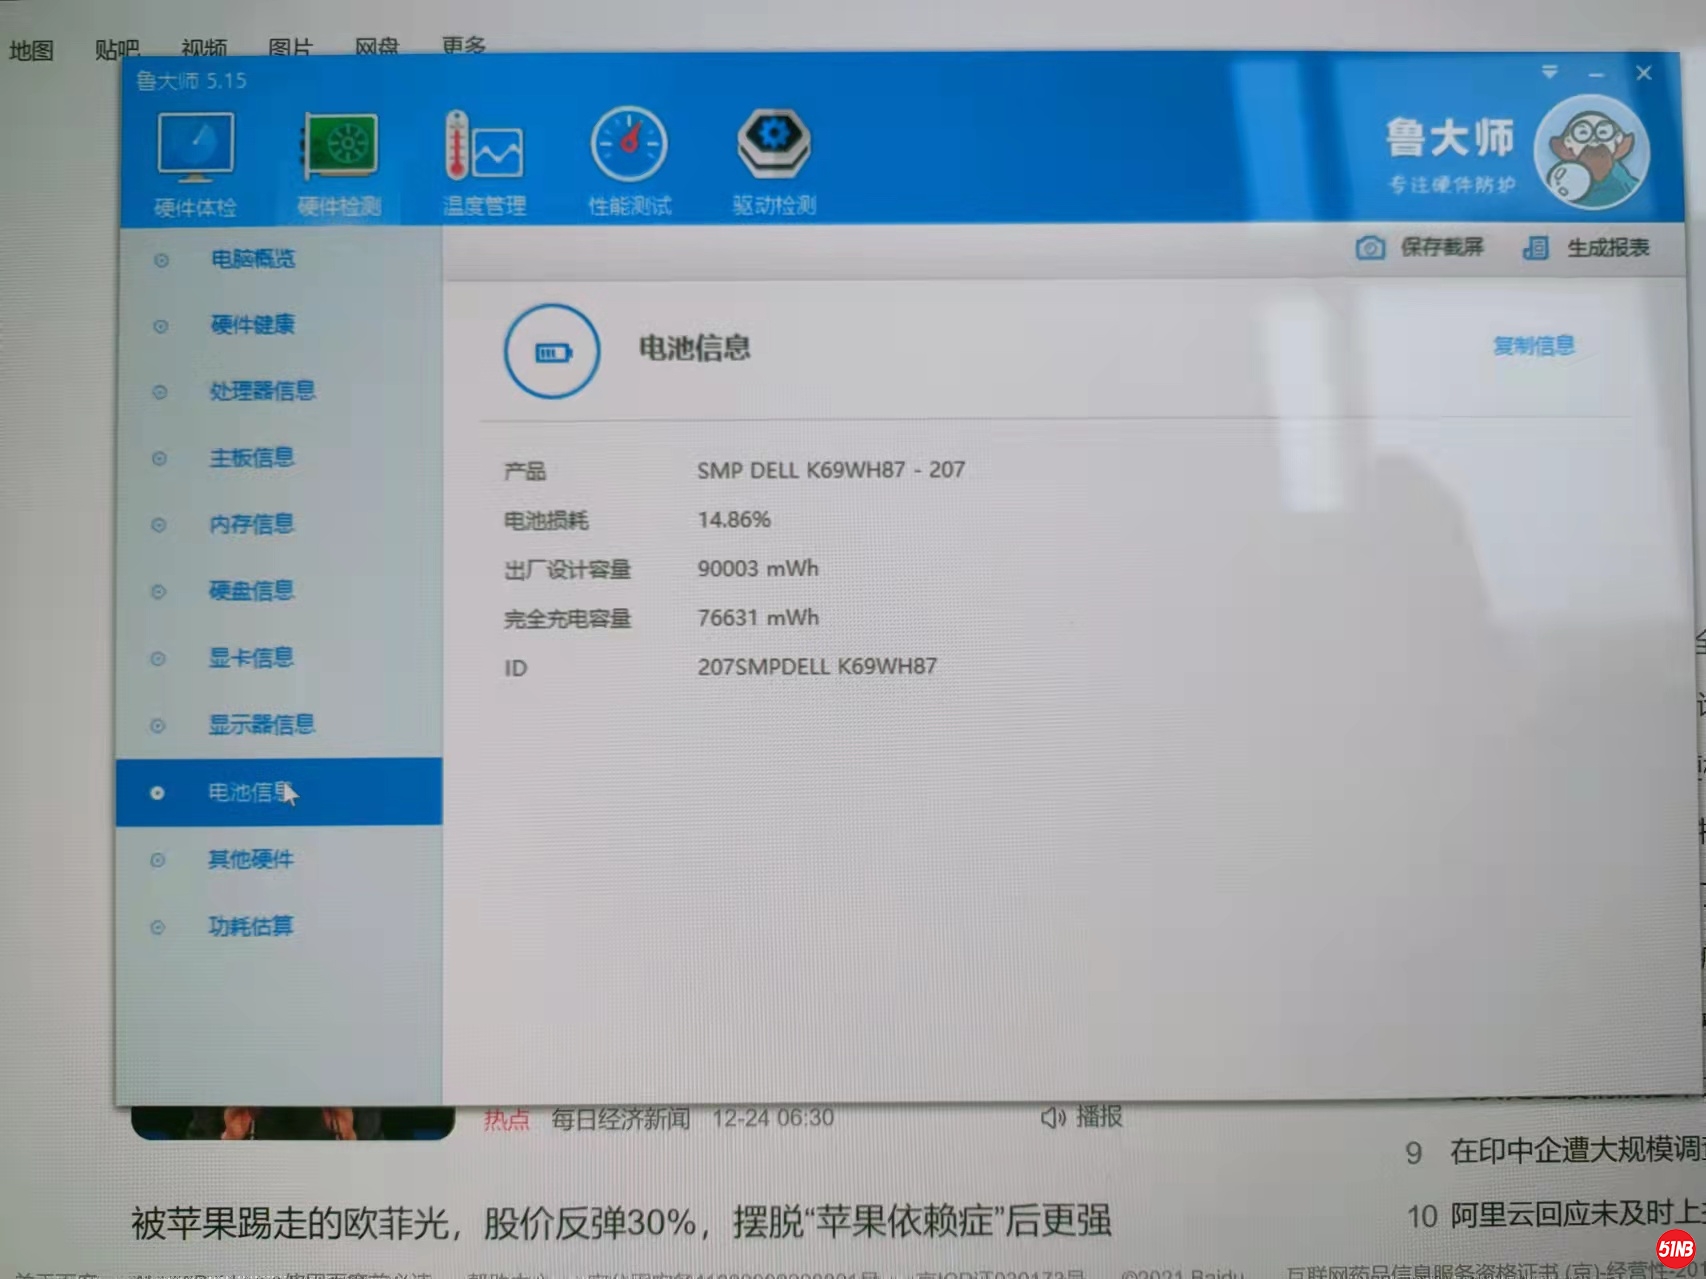Viewport: 1706px width, 1279px height.
Task: Select the 硬件检测 circuit board icon
Action: coord(340,147)
